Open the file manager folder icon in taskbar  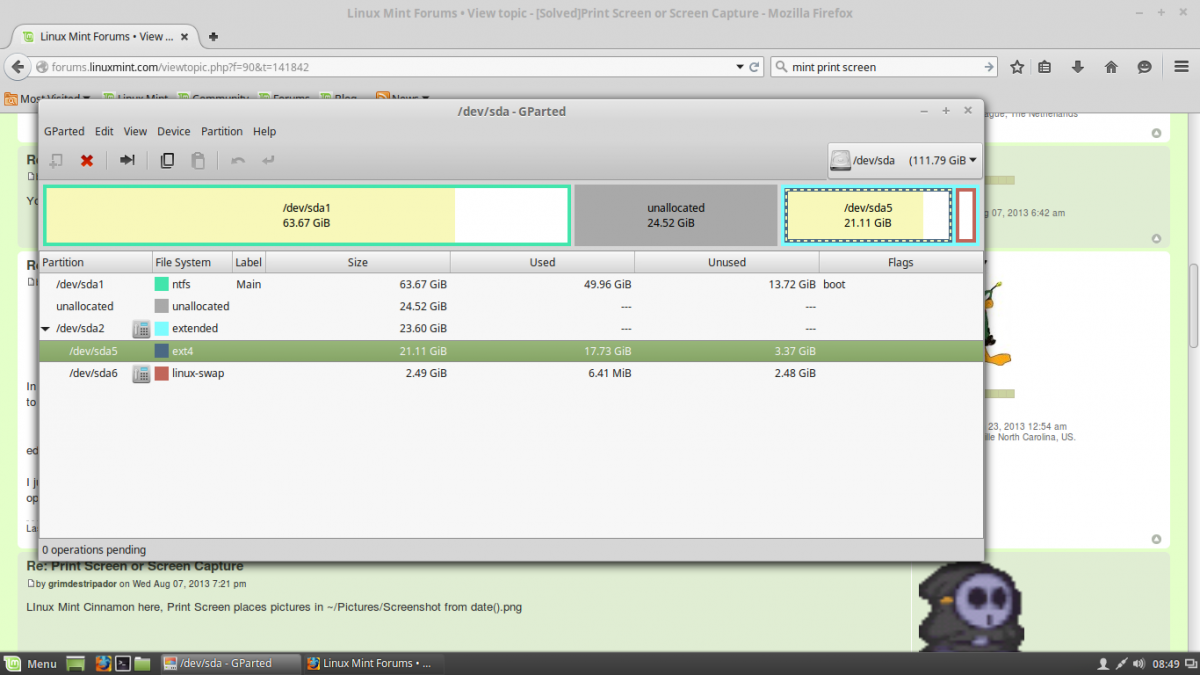(143, 663)
